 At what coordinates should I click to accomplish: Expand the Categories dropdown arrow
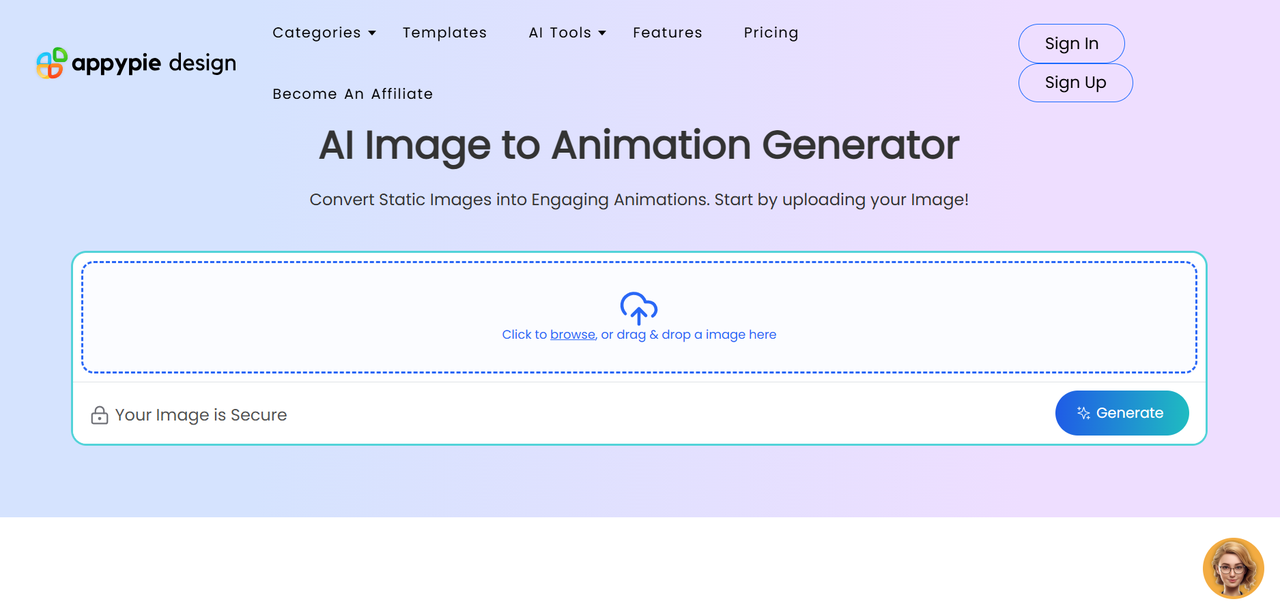[x=372, y=33]
